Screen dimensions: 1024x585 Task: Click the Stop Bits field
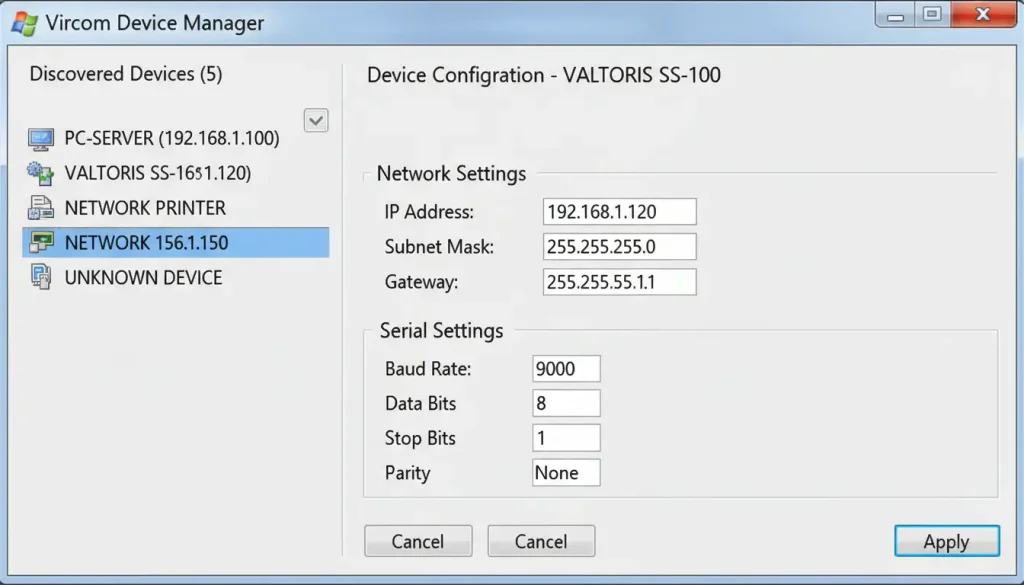(566, 438)
